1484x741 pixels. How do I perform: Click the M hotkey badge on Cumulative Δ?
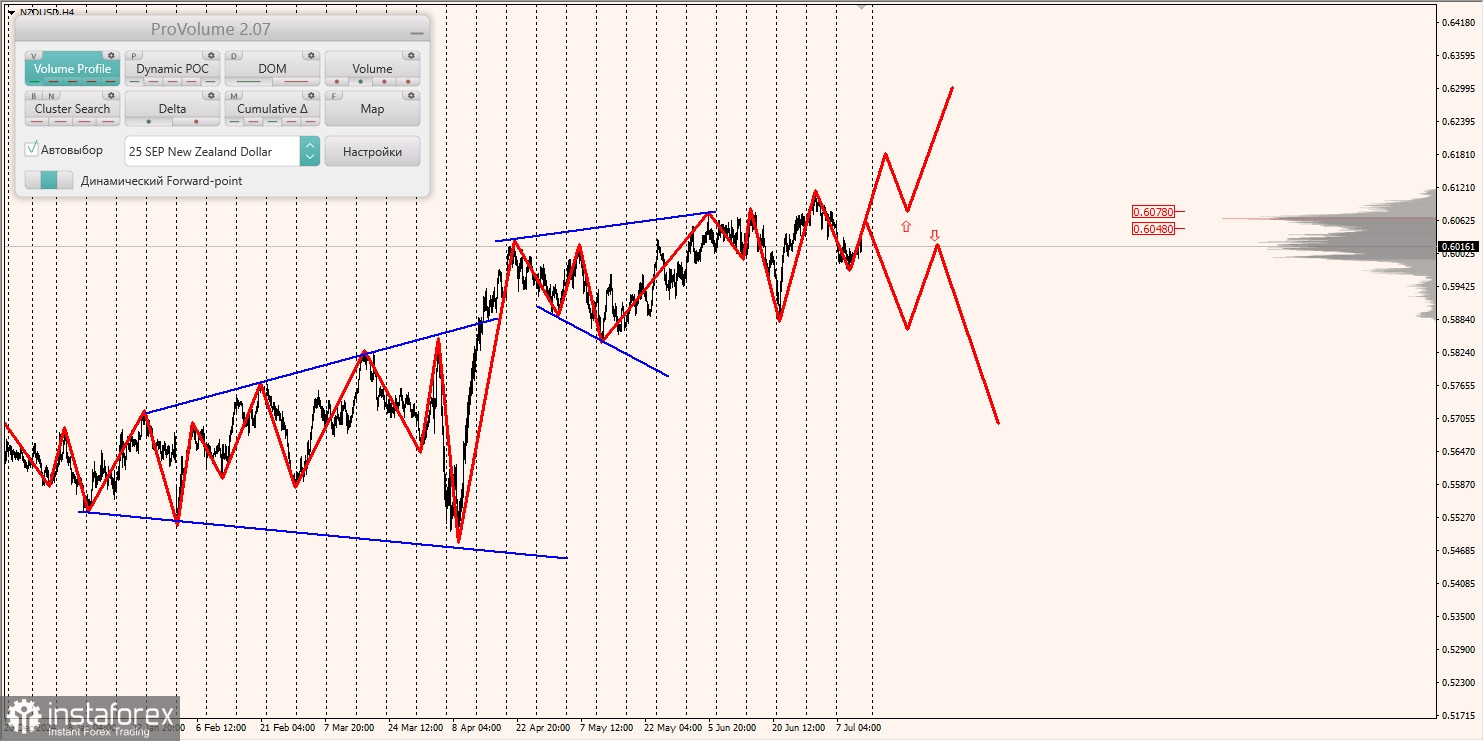pyautogui.click(x=234, y=96)
